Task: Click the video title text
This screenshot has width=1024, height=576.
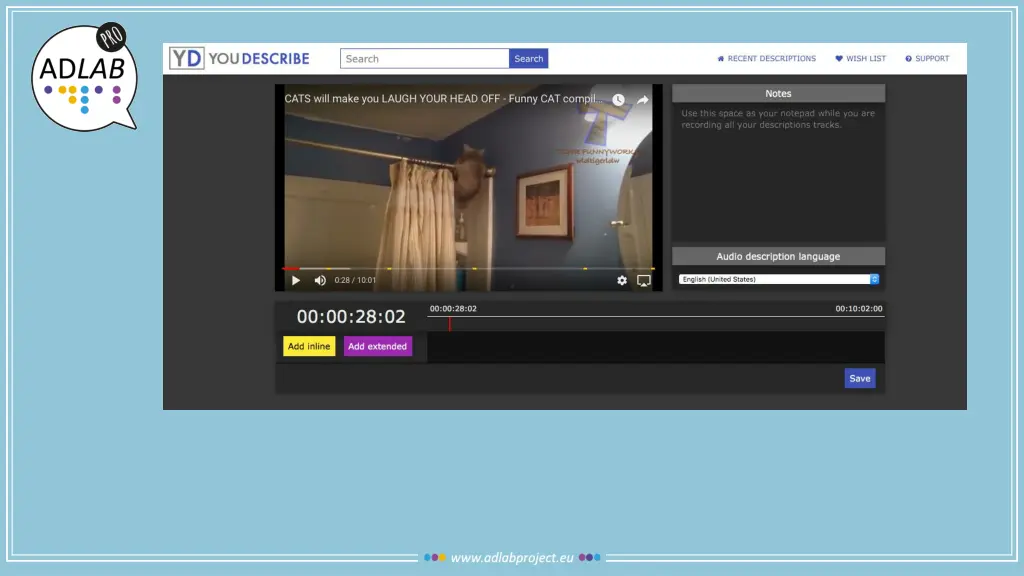Action: 443,99
